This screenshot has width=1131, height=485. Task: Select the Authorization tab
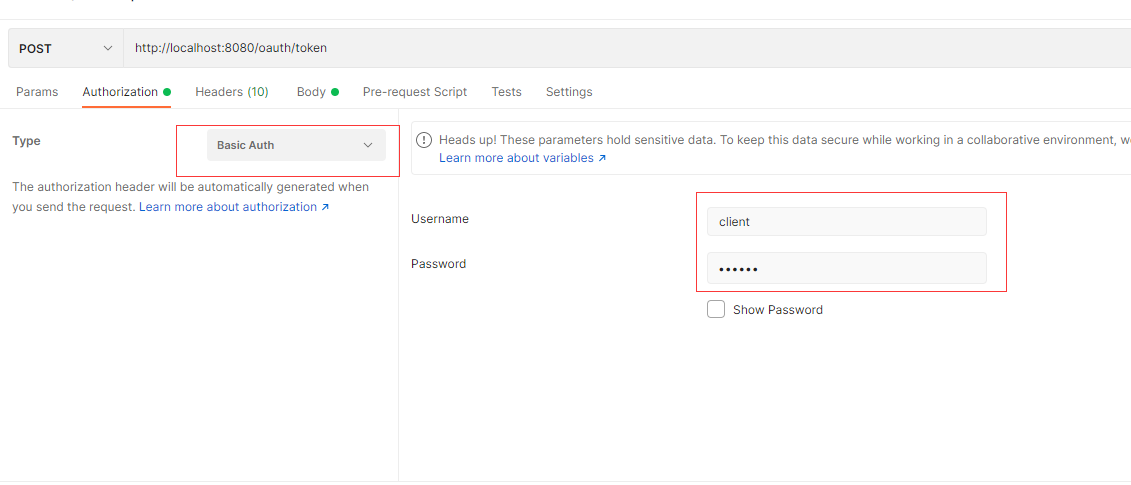120,92
